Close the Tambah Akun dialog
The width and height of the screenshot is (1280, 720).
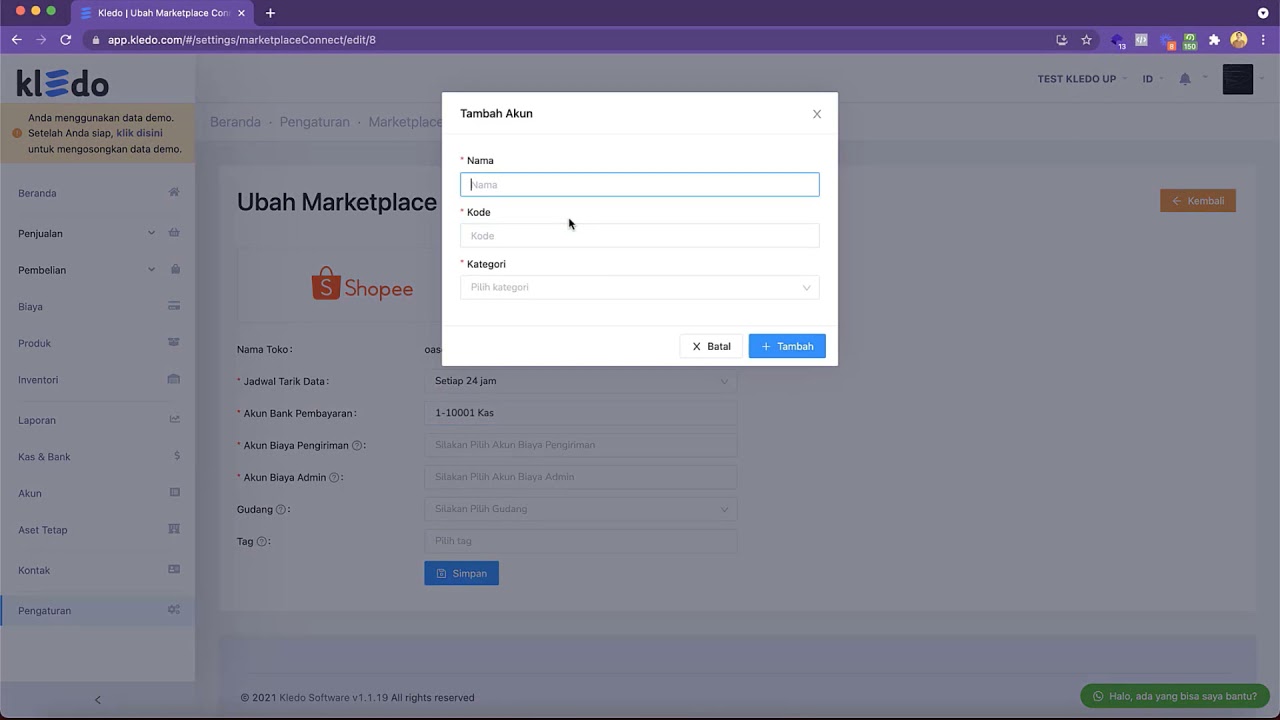point(817,114)
